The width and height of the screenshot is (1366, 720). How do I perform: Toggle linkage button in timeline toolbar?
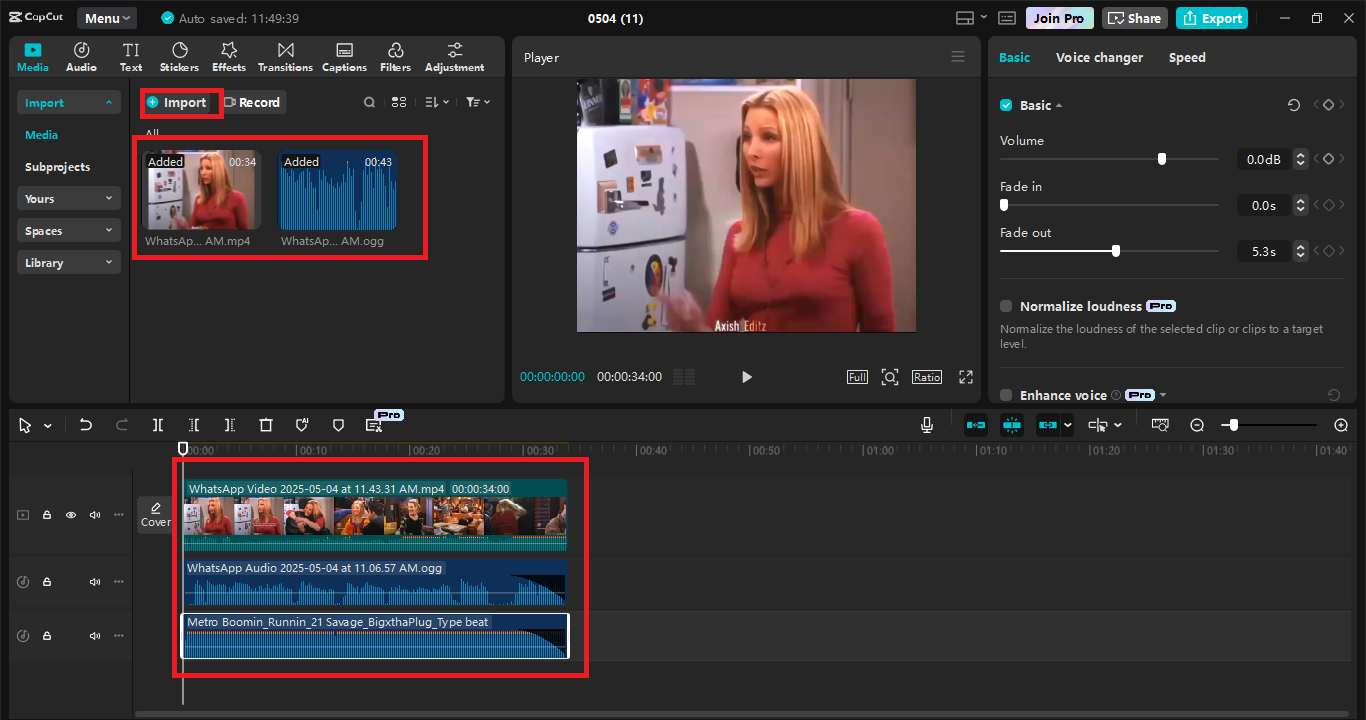1047,425
